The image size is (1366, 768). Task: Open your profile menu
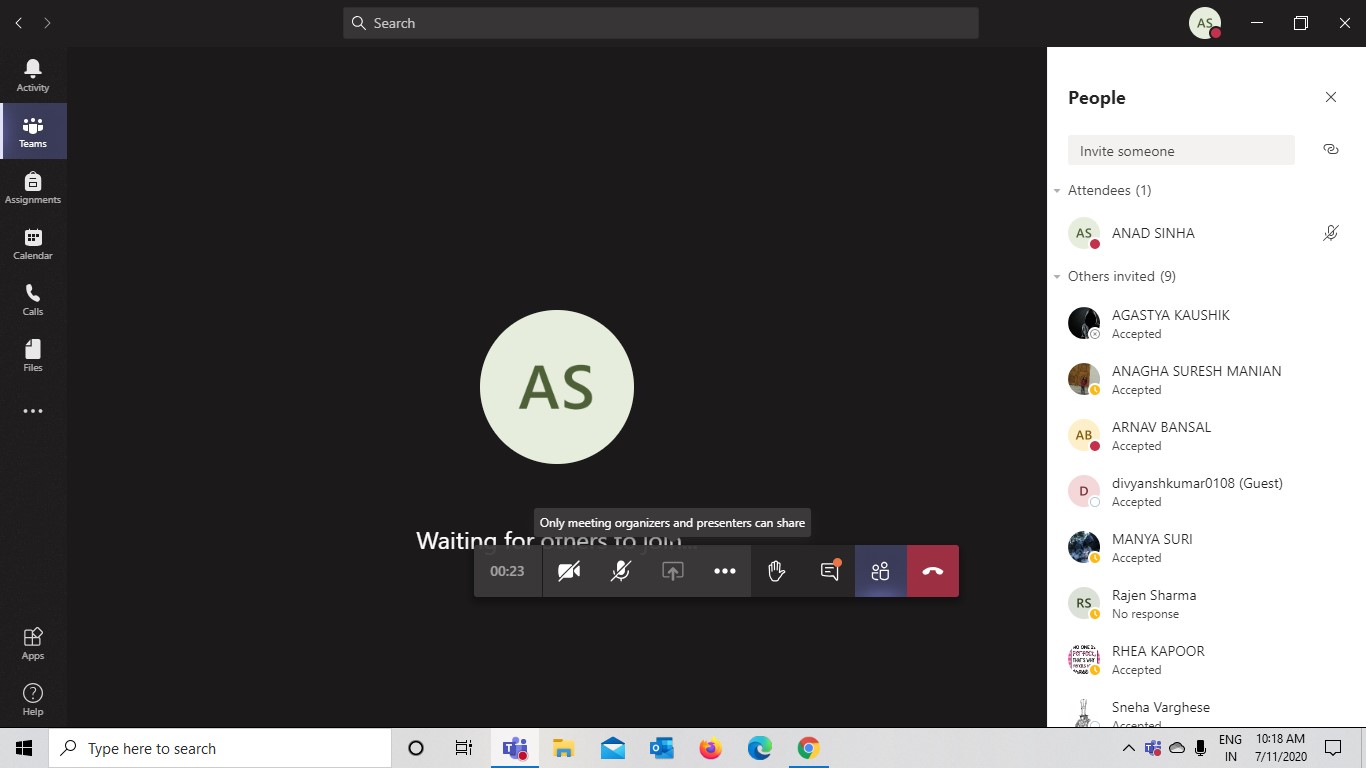point(1204,22)
